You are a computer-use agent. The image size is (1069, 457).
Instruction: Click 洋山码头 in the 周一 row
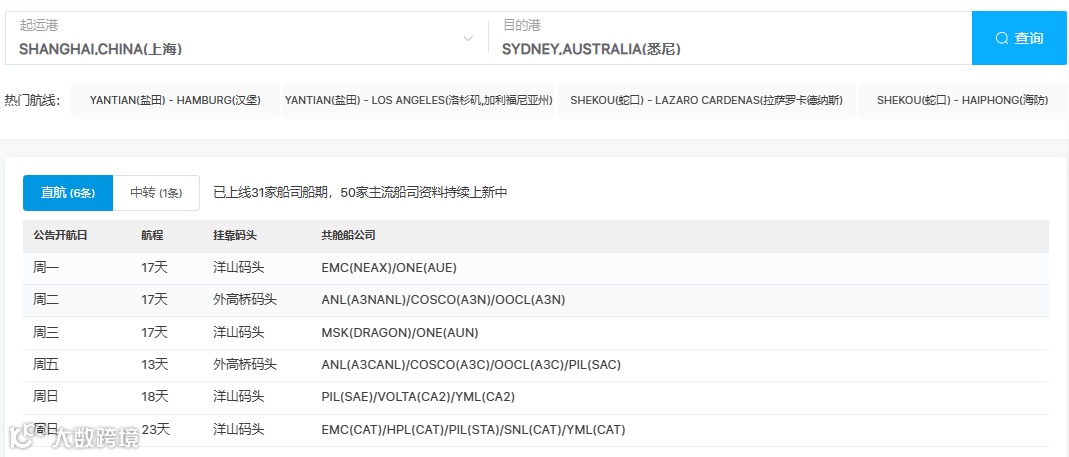pos(239,268)
